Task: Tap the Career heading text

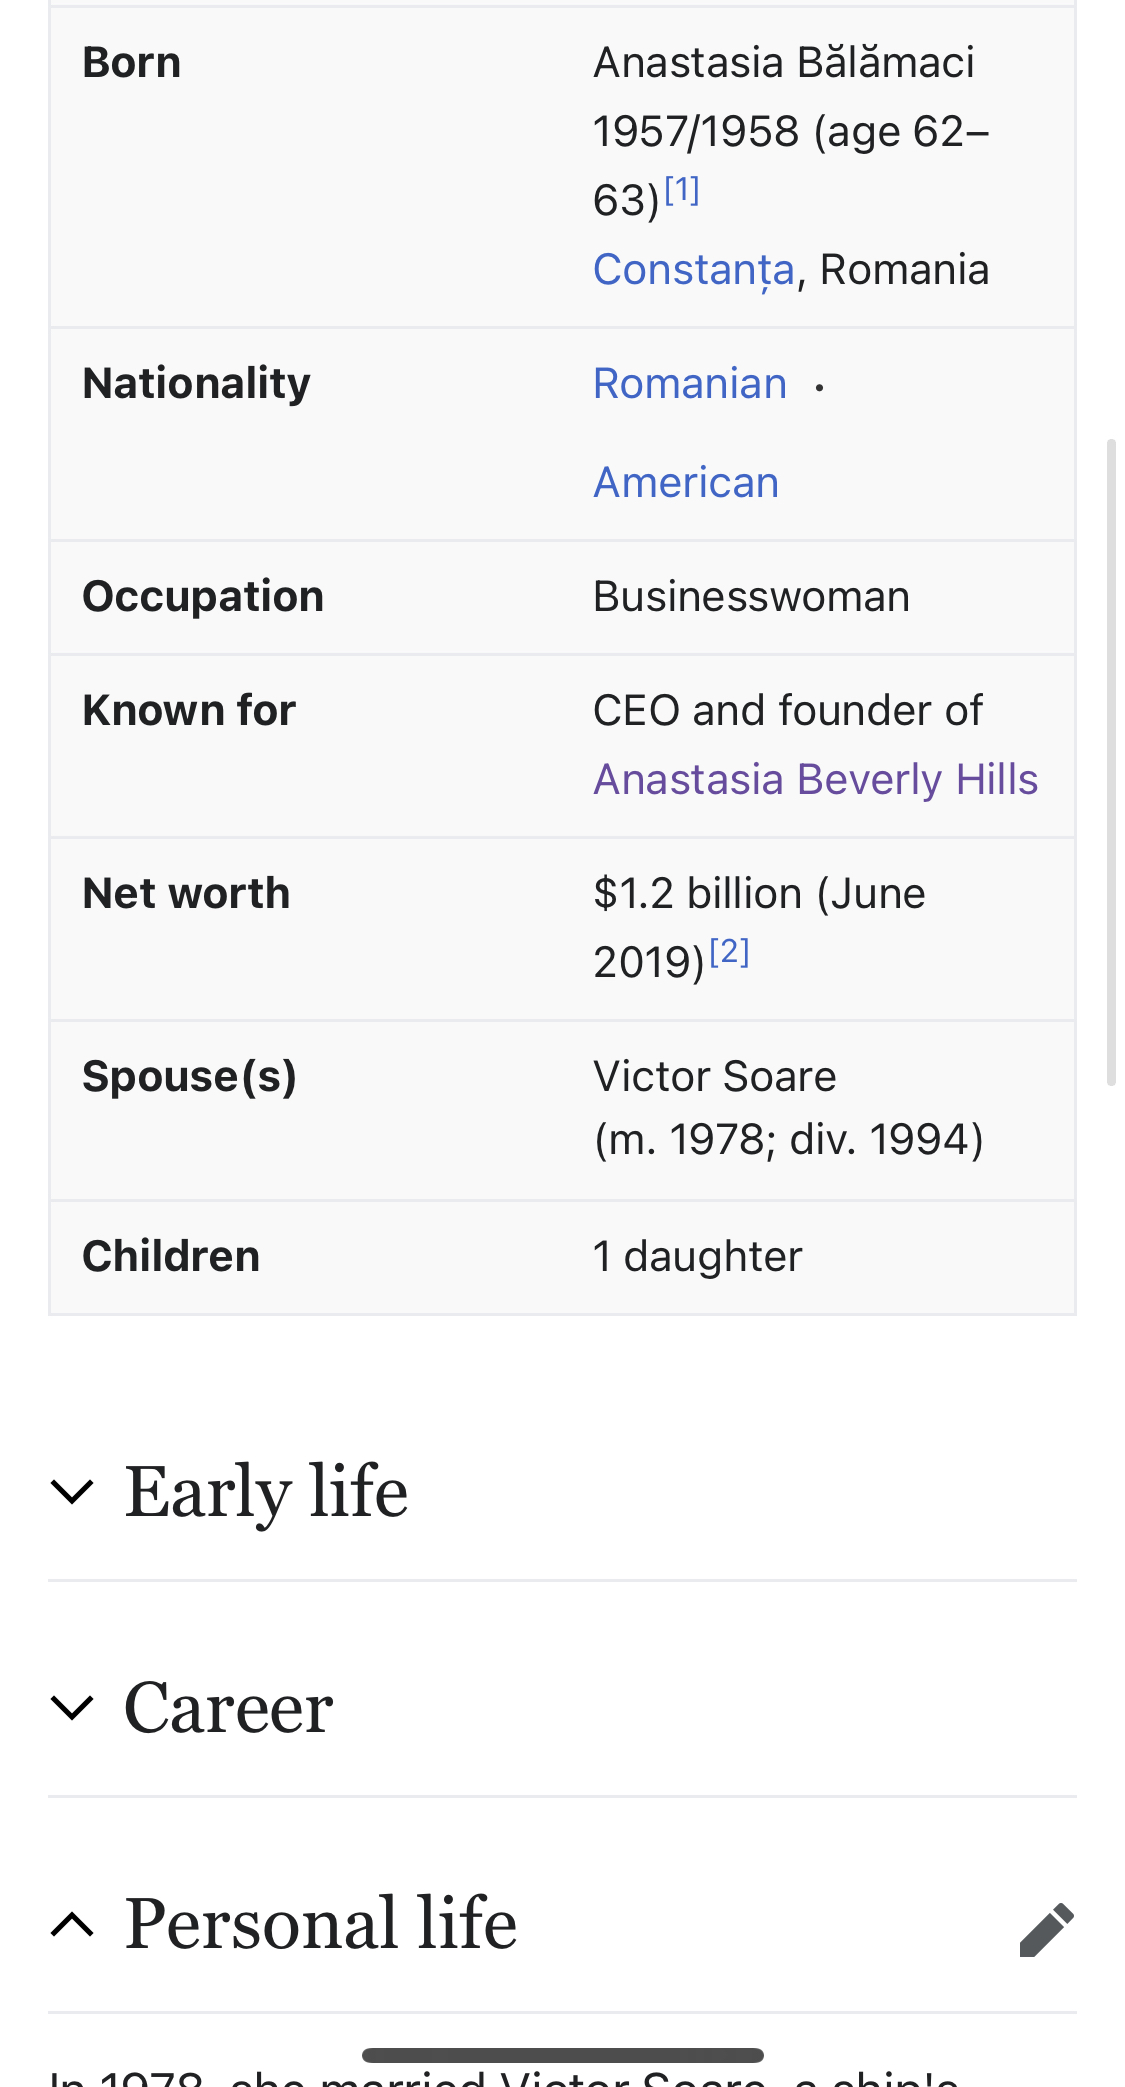Action: coord(228,1707)
